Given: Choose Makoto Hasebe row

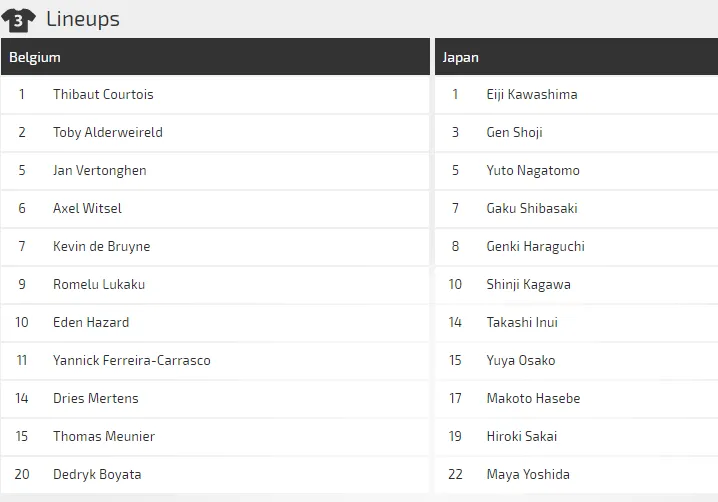Looking at the screenshot, I should 533,399.
